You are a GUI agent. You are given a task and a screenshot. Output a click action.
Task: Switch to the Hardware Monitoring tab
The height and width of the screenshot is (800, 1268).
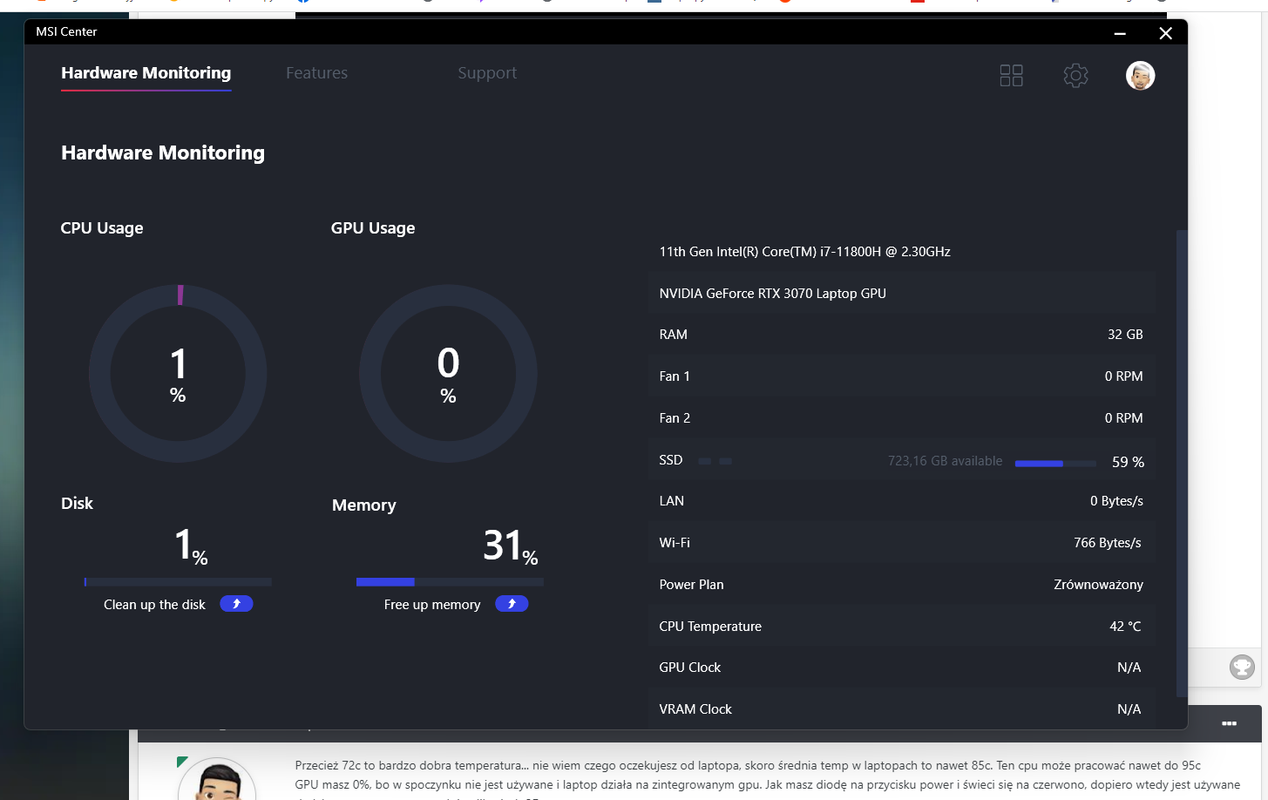click(146, 73)
